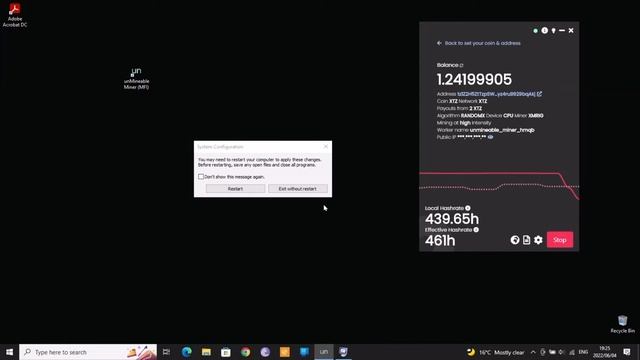This screenshot has width=640, height=360.
Task: Click the Restart button in System Configuration
Action: (235, 189)
